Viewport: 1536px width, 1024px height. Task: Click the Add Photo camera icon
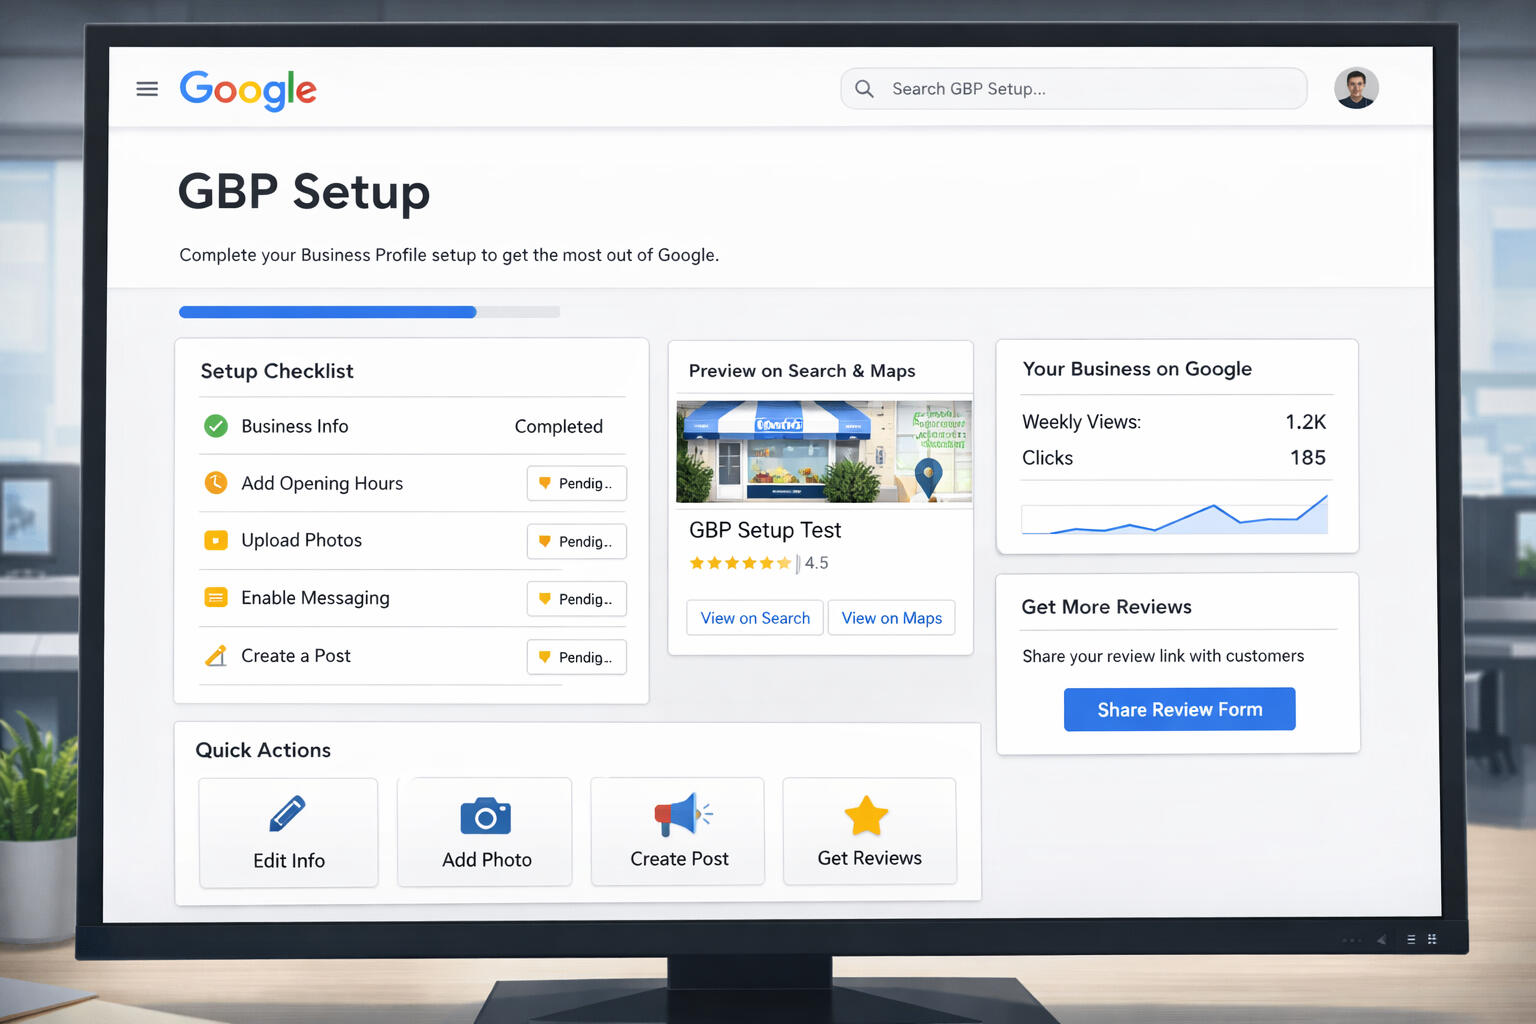[x=485, y=816]
